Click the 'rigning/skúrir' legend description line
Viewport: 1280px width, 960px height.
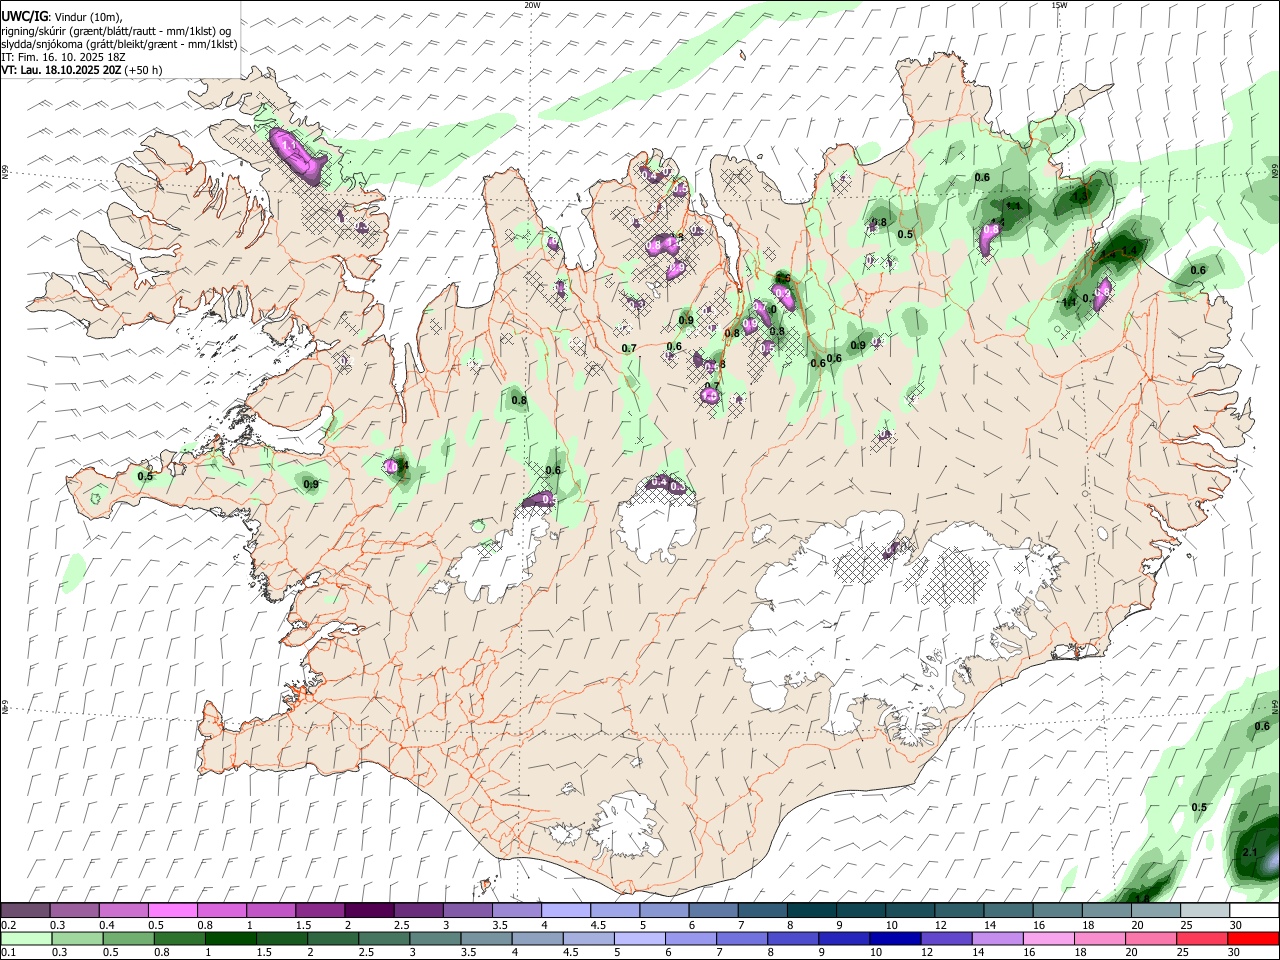pyautogui.click(x=116, y=31)
